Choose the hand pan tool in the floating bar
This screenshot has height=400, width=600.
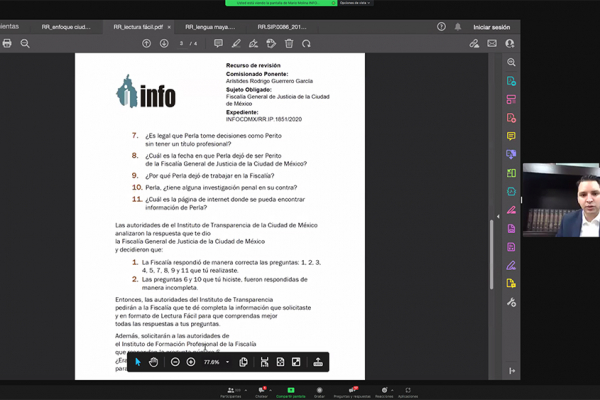[x=153, y=362]
